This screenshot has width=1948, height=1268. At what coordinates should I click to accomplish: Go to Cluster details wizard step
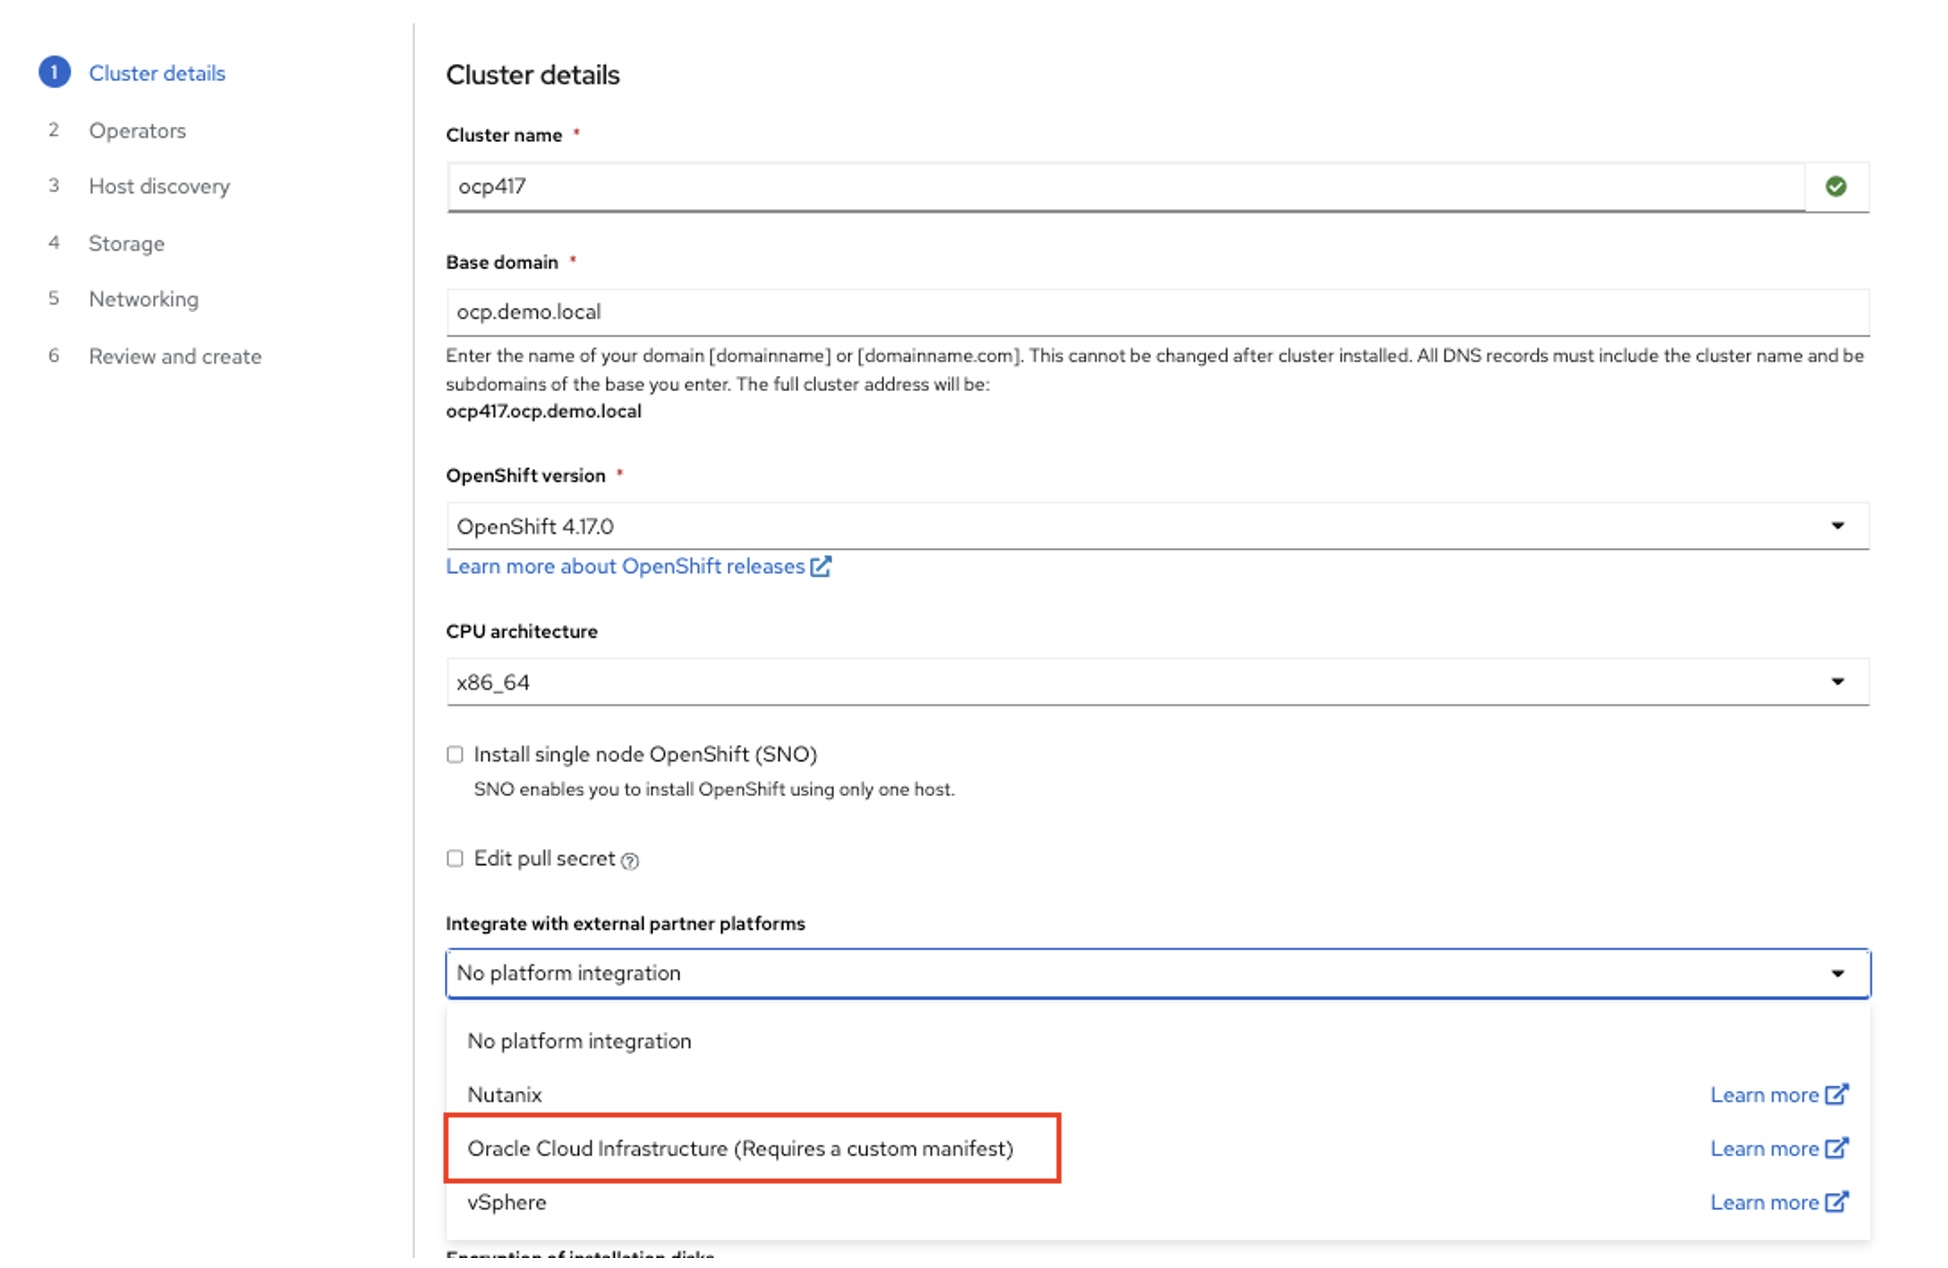pos(157,73)
